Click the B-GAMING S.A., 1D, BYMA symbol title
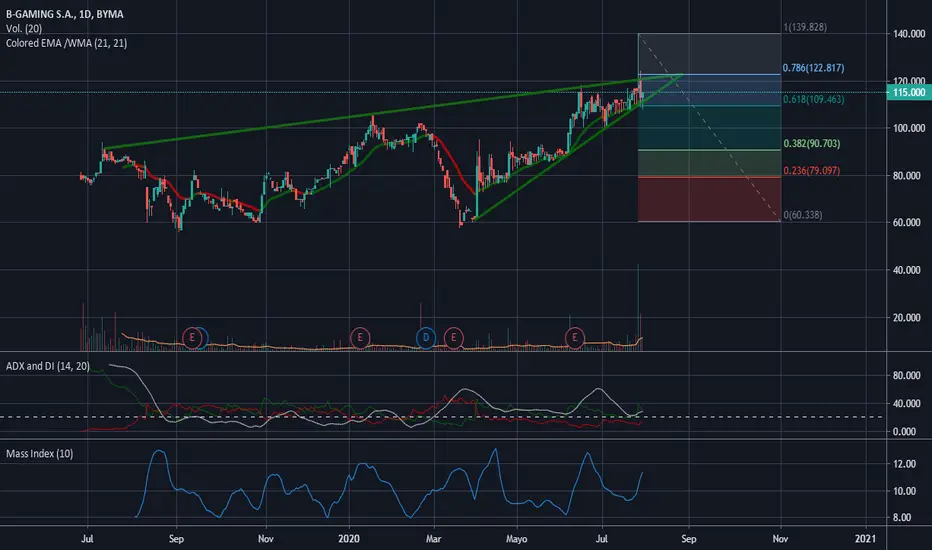Viewport: 932px width, 550px height. coord(65,14)
